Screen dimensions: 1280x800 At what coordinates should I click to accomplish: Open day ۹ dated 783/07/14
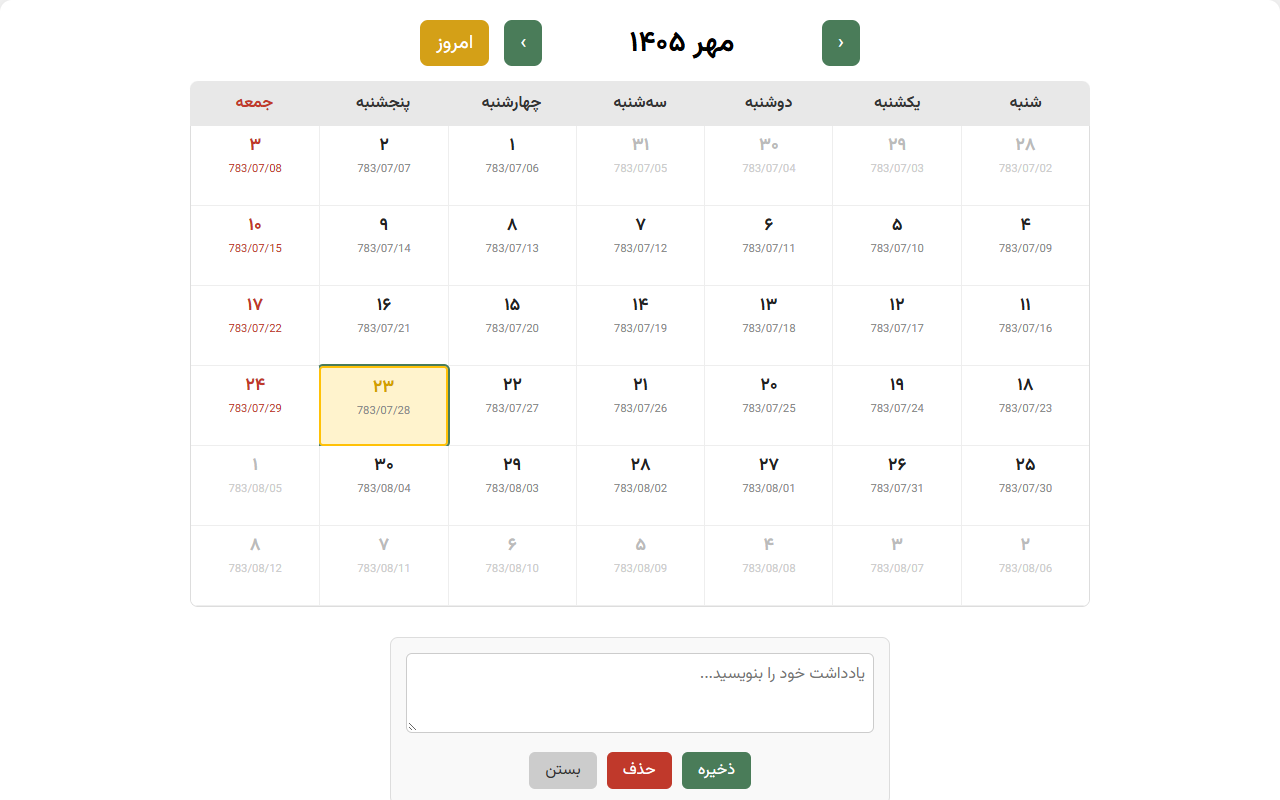coord(384,246)
